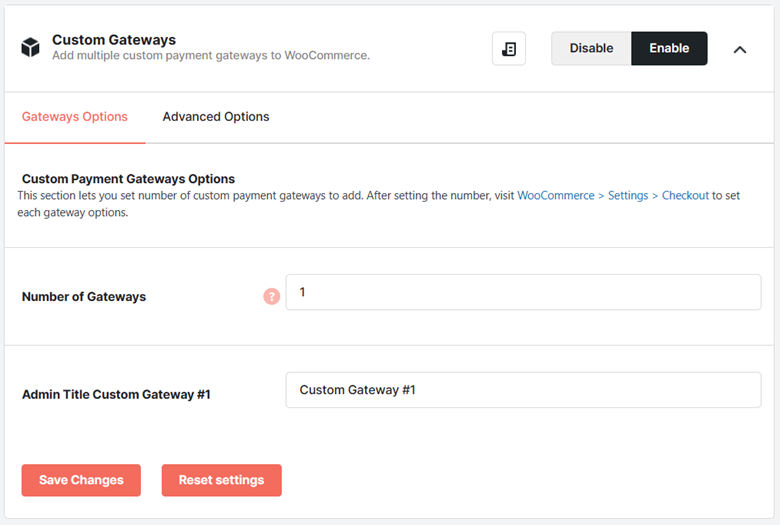The height and width of the screenshot is (525, 780).
Task: Click the Reset settings button
Action: tap(221, 480)
